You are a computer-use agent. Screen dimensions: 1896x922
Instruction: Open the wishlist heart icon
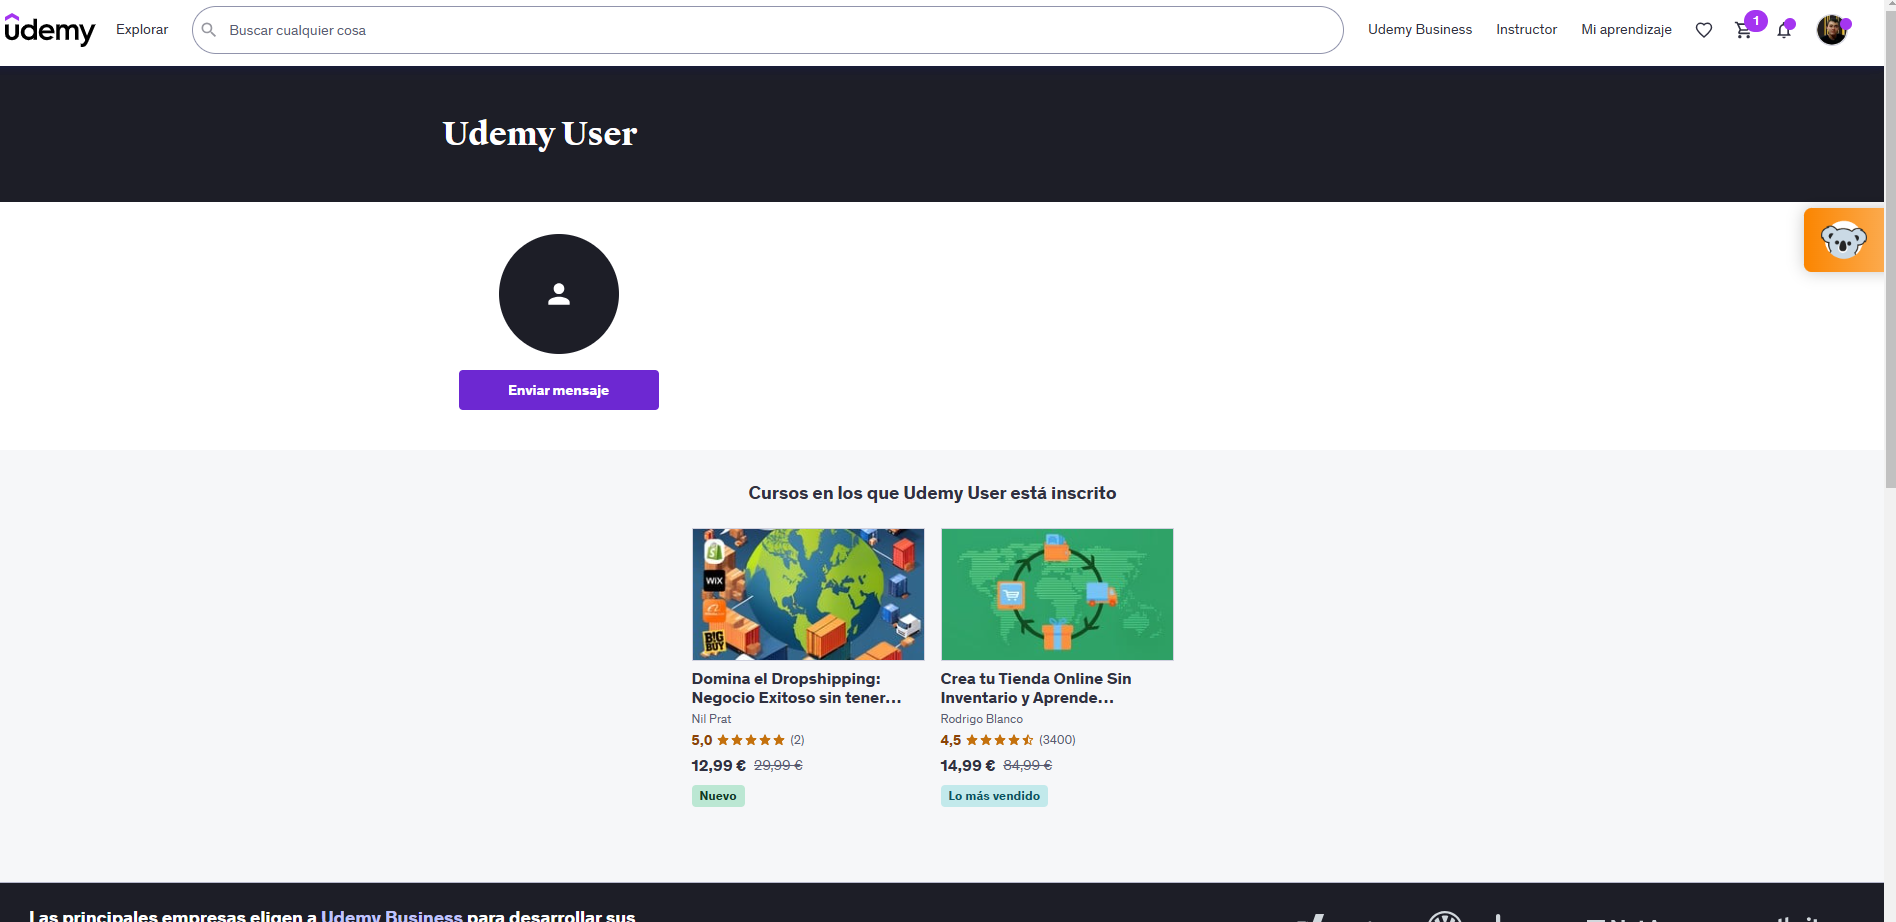coord(1704,30)
